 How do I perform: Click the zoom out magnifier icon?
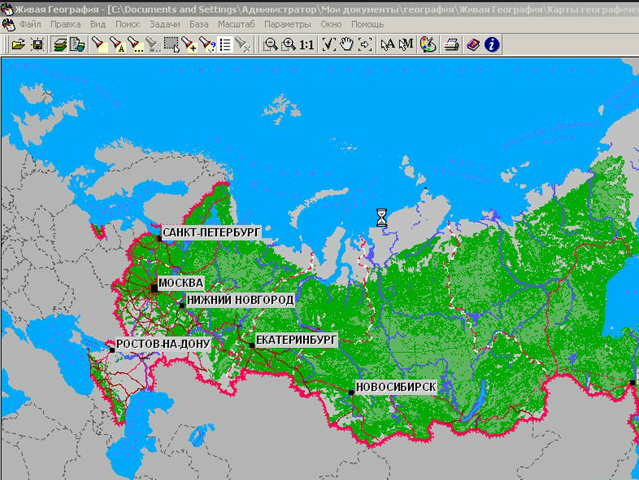269,44
